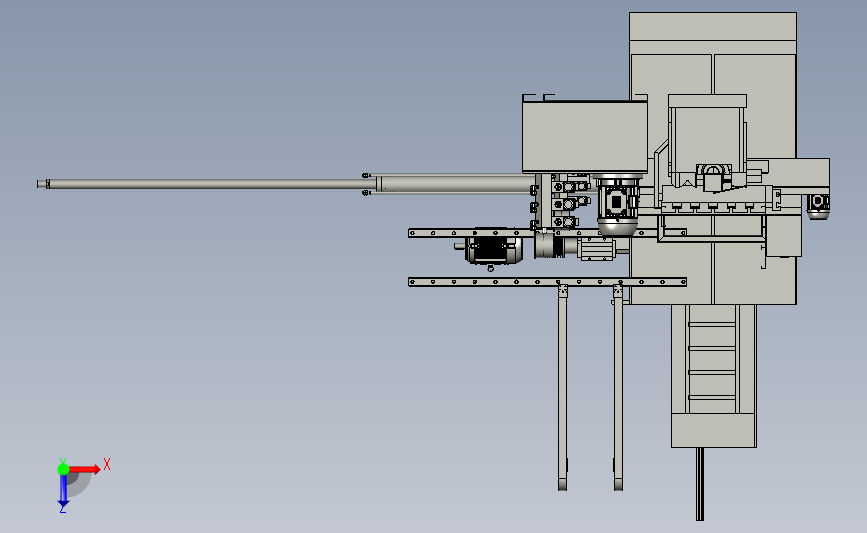This screenshot has width=867, height=533.
Task: Select the end cap at the rod's left tip
Action: point(43,184)
